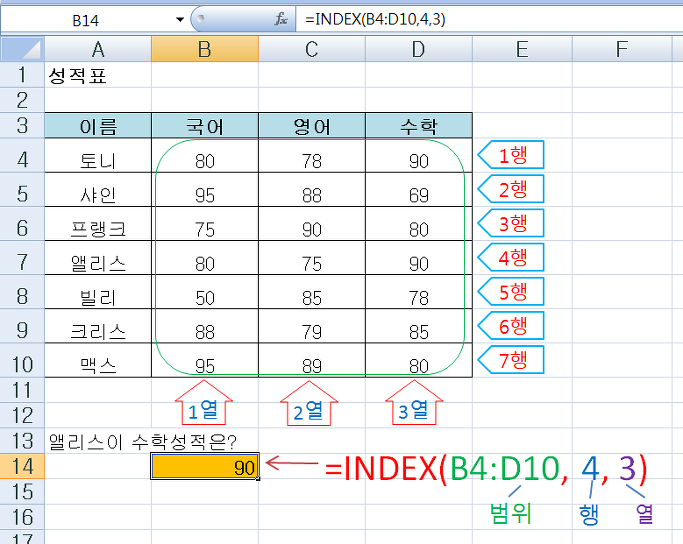Click 토니's 국어 score 80
The image size is (683, 544).
click(205, 155)
